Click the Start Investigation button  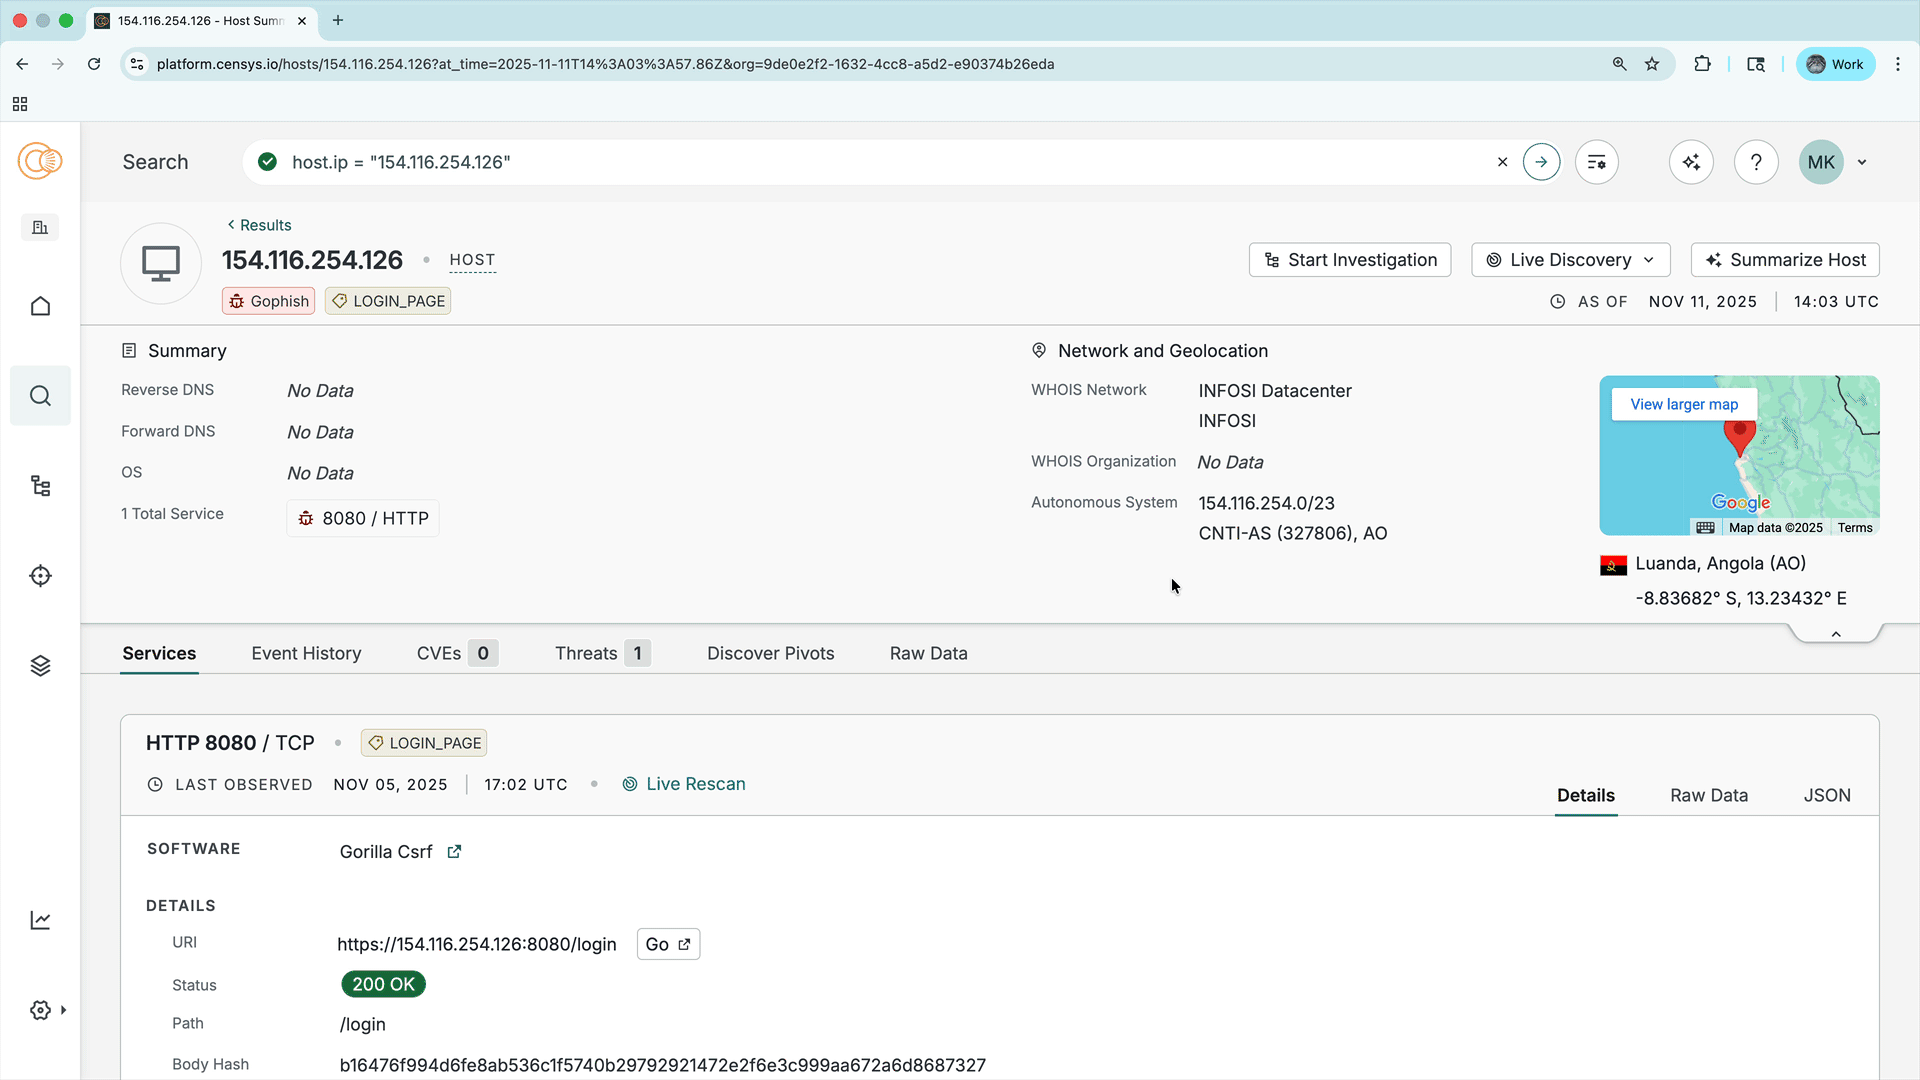(1350, 260)
